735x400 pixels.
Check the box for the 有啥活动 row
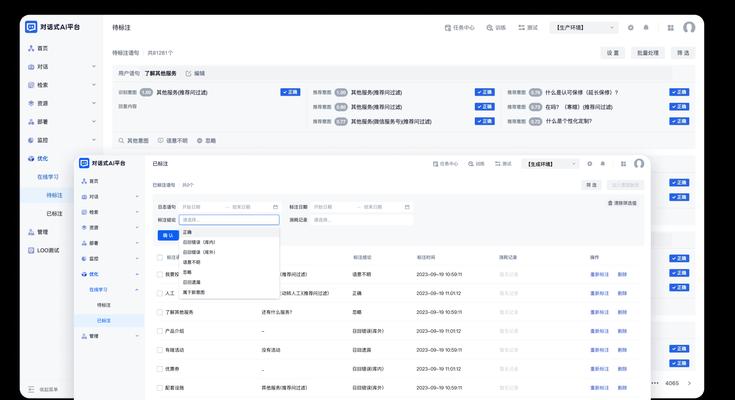pyautogui.click(x=160, y=350)
